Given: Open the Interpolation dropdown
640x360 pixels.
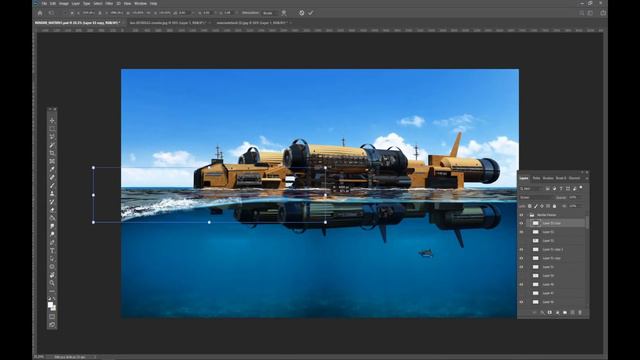Looking at the screenshot, I should [x=269, y=13].
